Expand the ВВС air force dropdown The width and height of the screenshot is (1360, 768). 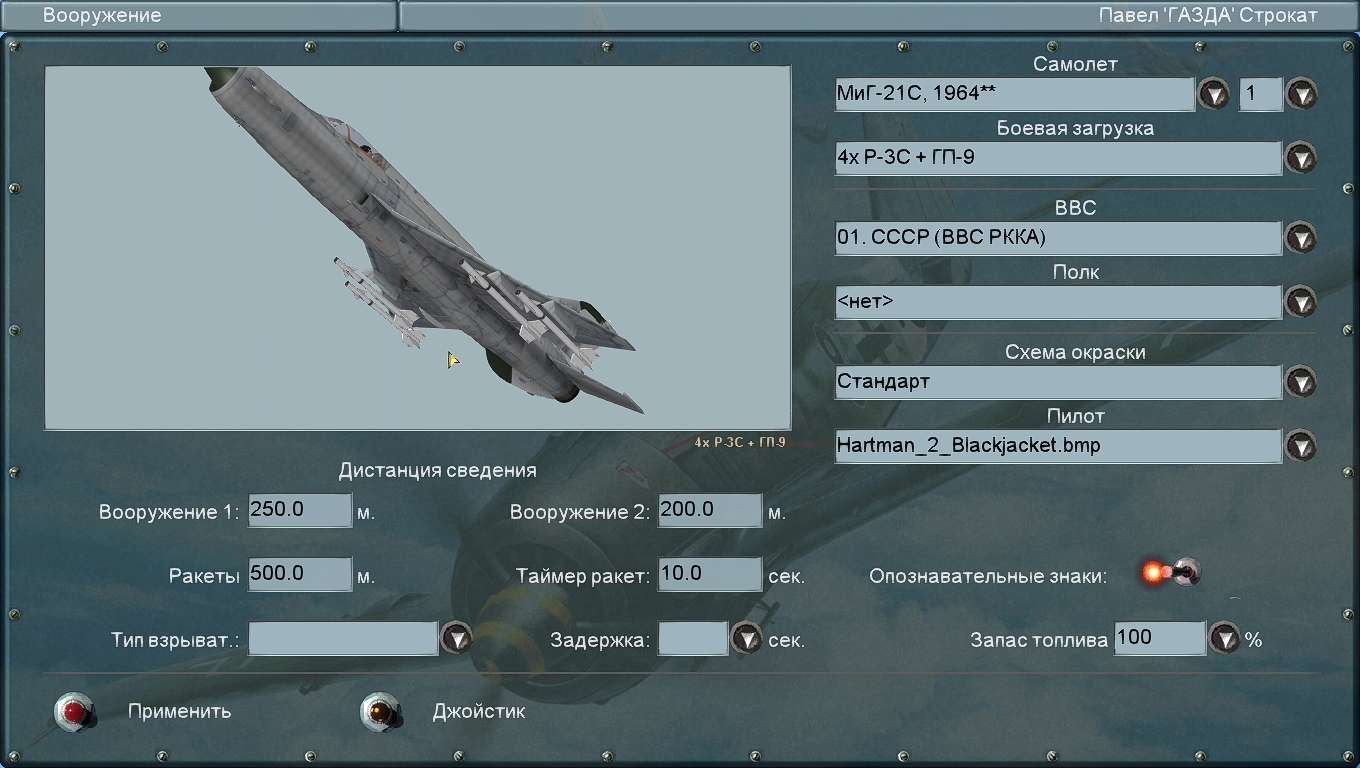pos(1301,238)
